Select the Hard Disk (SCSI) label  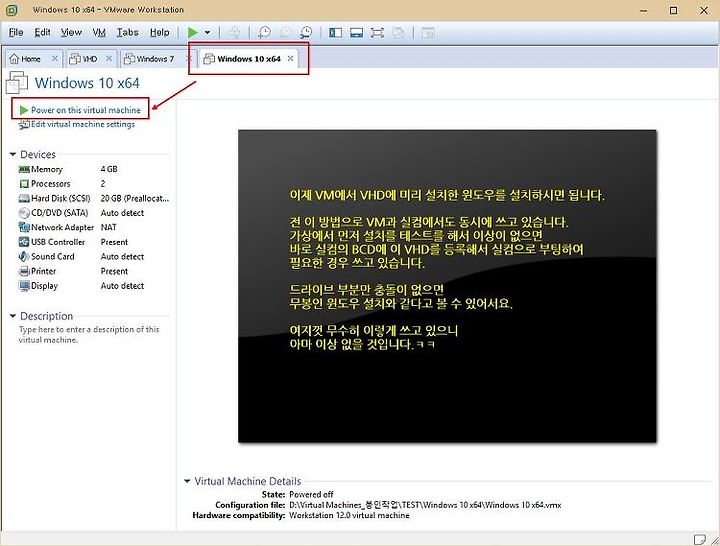coord(61,198)
